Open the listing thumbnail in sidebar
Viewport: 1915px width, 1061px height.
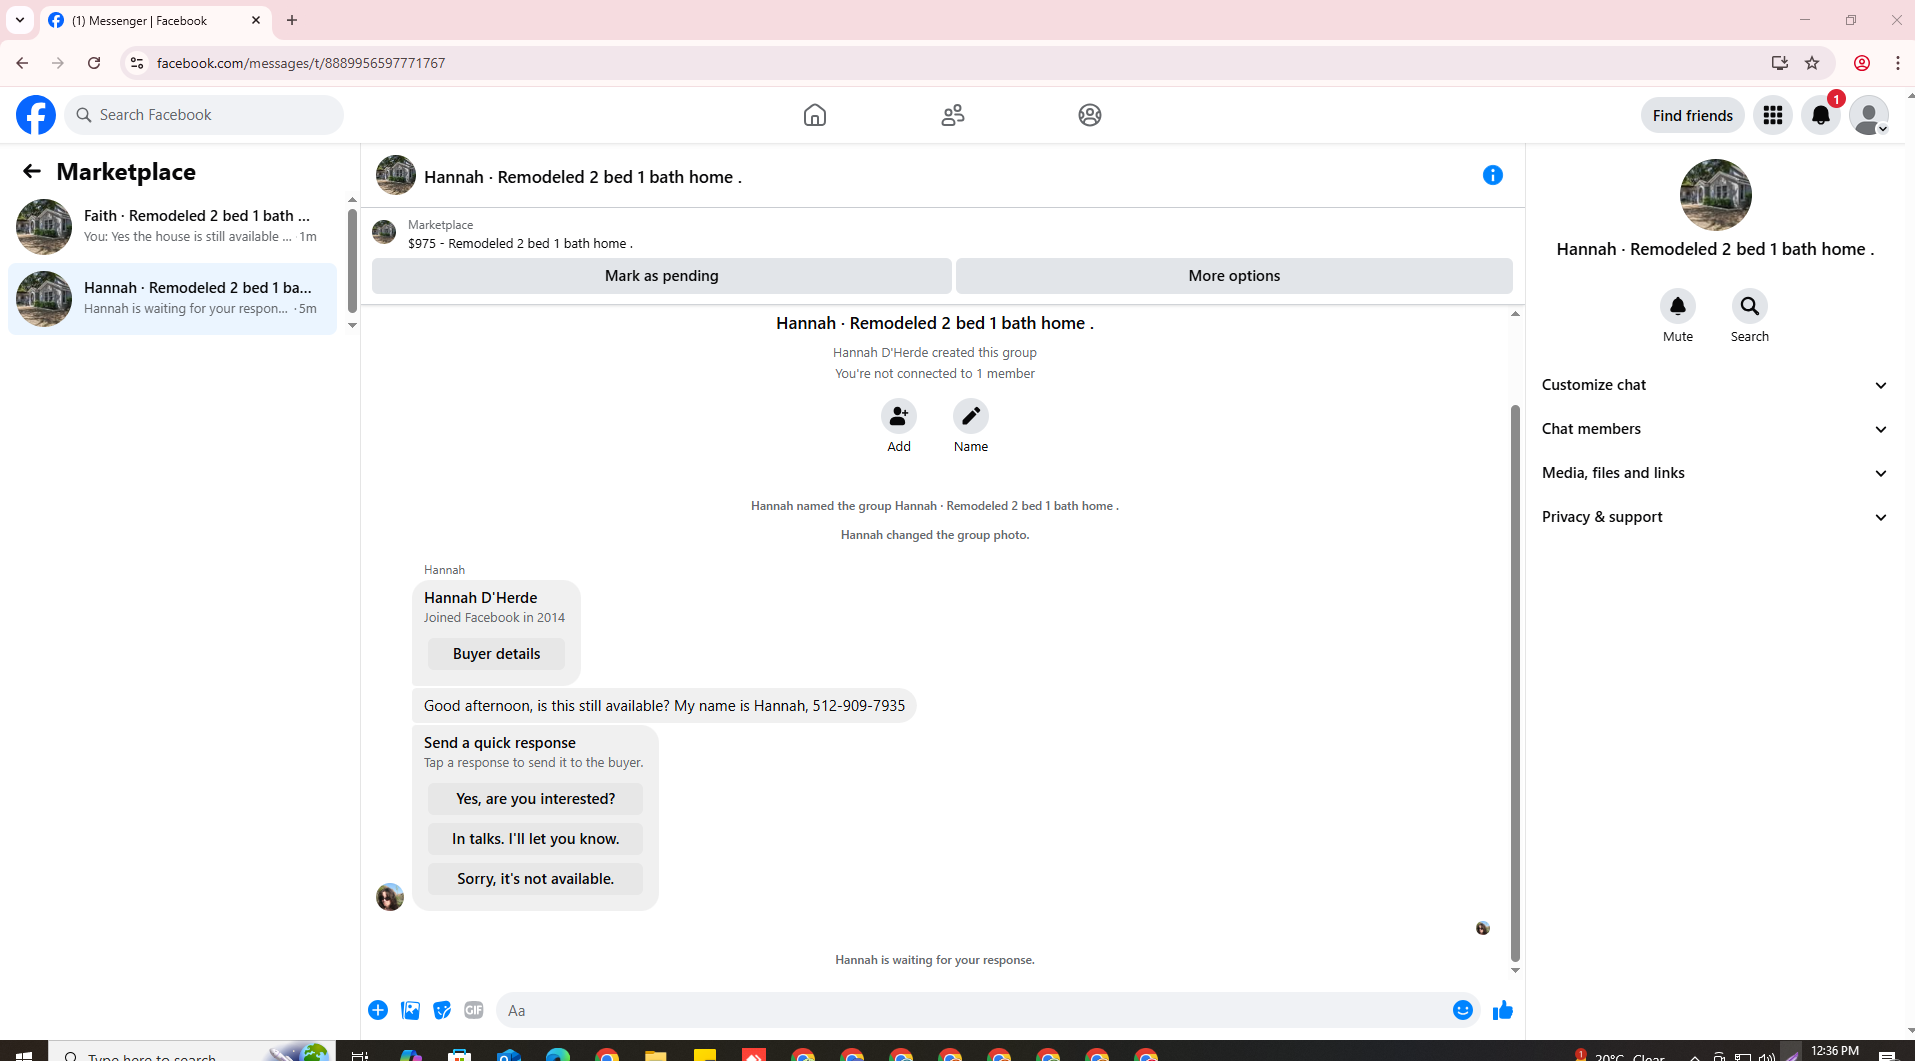tap(1715, 195)
